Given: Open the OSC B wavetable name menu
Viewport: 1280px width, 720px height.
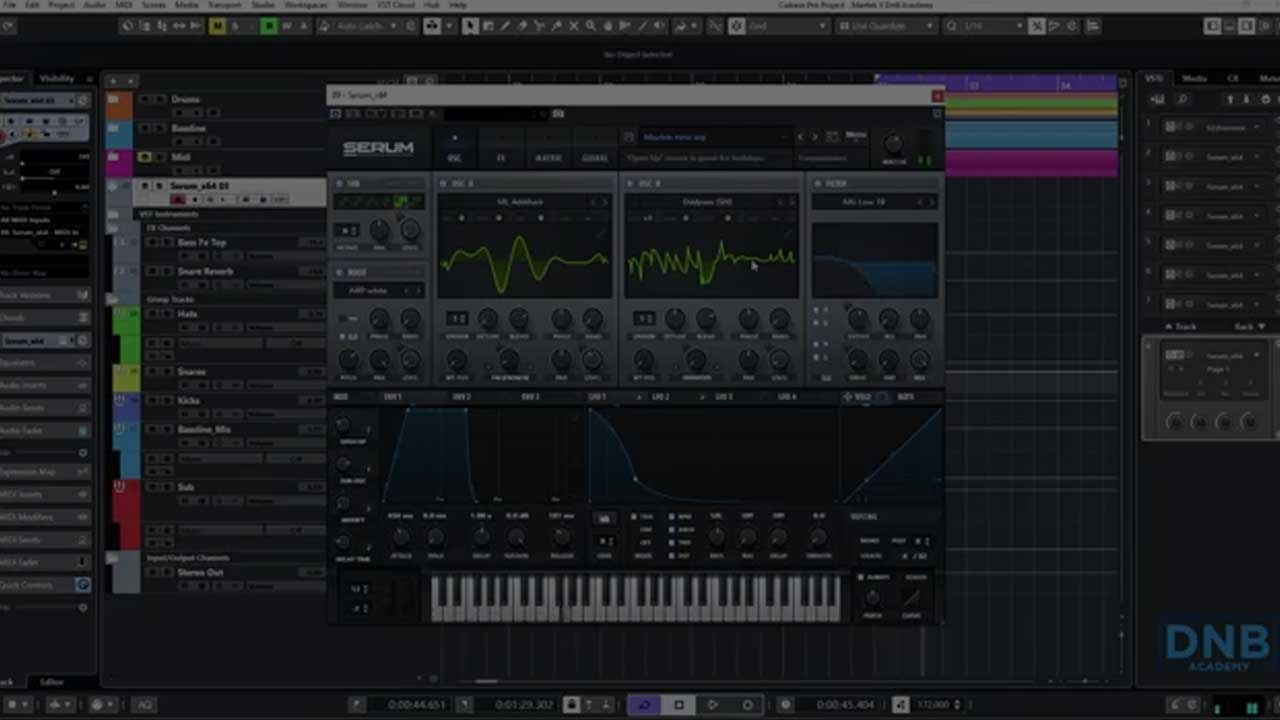Looking at the screenshot, I should (x=707, y=202).
